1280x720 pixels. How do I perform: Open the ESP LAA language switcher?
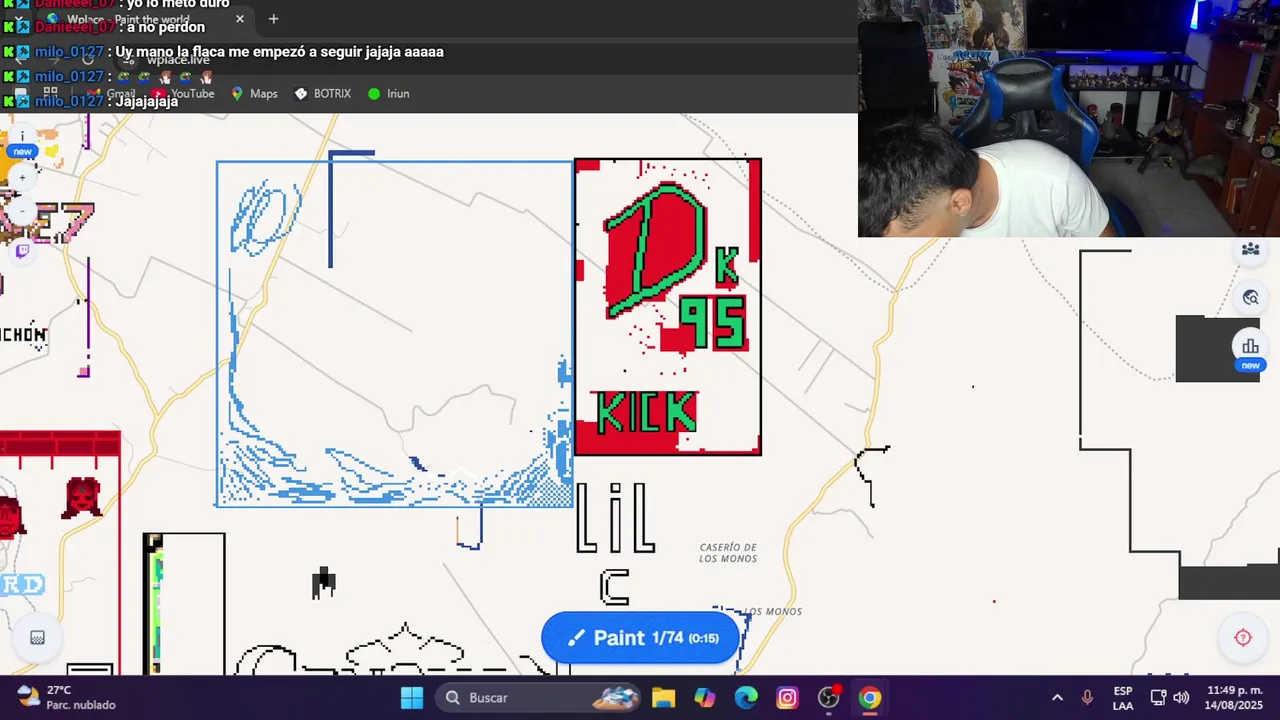(1123, 698)
